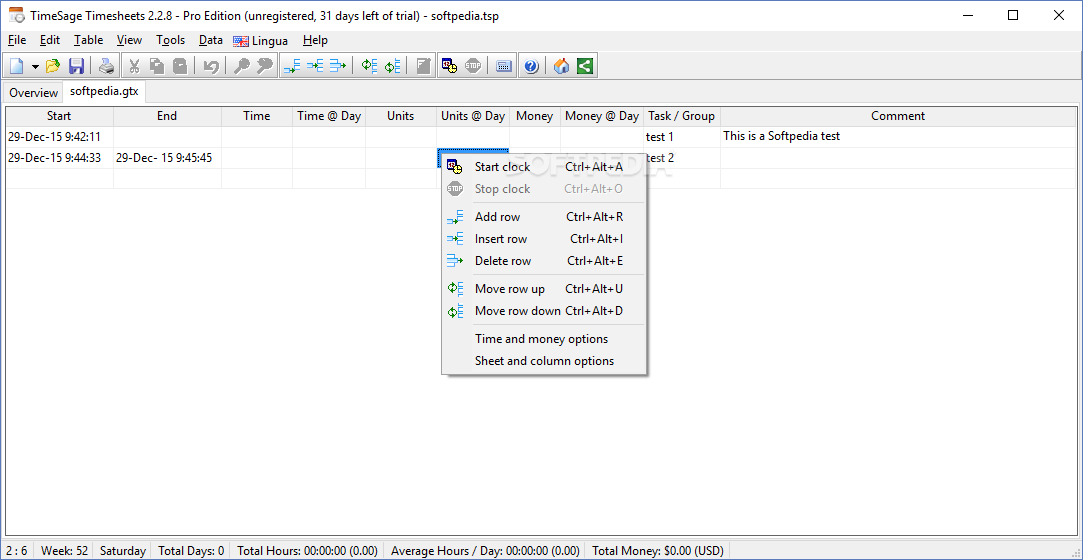Select the softpedia.gtx tab
The height and width of the screenshot is (560, 1083).
(x=104, y=91)
